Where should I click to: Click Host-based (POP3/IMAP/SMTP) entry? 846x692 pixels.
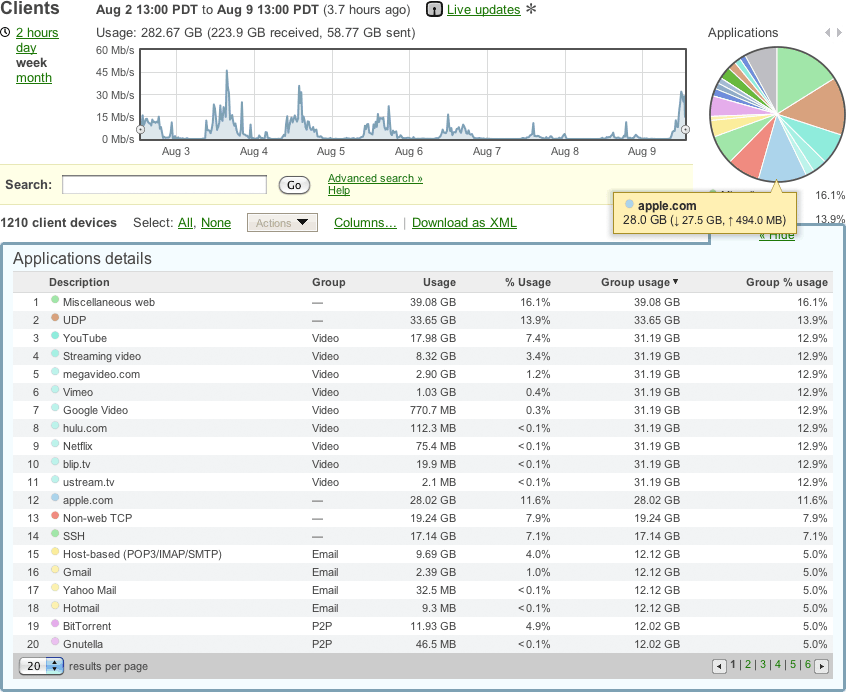point(142,554)
